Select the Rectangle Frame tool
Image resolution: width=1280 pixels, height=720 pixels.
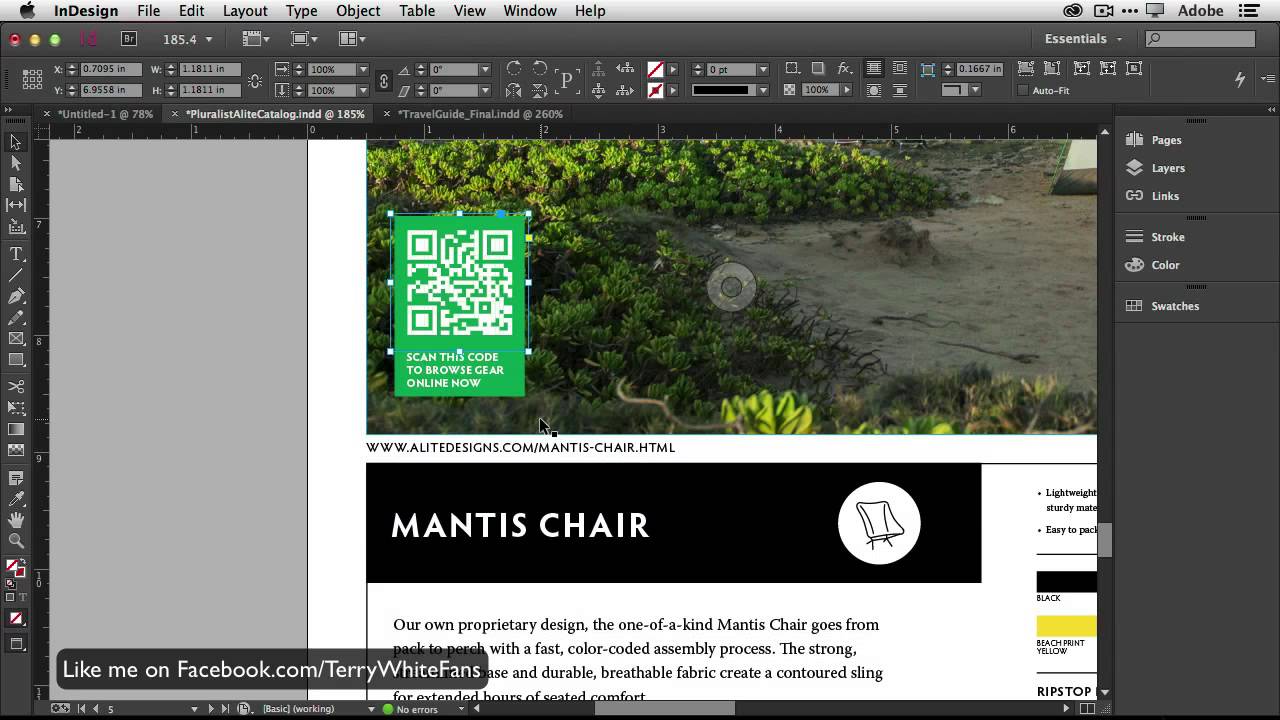coord(16,338)
